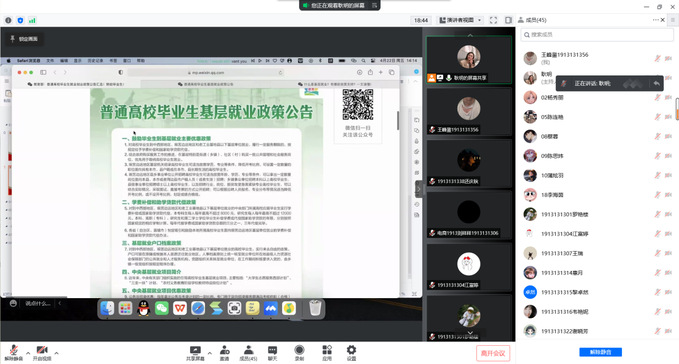The width and height of the screenshot is (679, 364).
Task: Click the member search field
Action: coord(597,35)
